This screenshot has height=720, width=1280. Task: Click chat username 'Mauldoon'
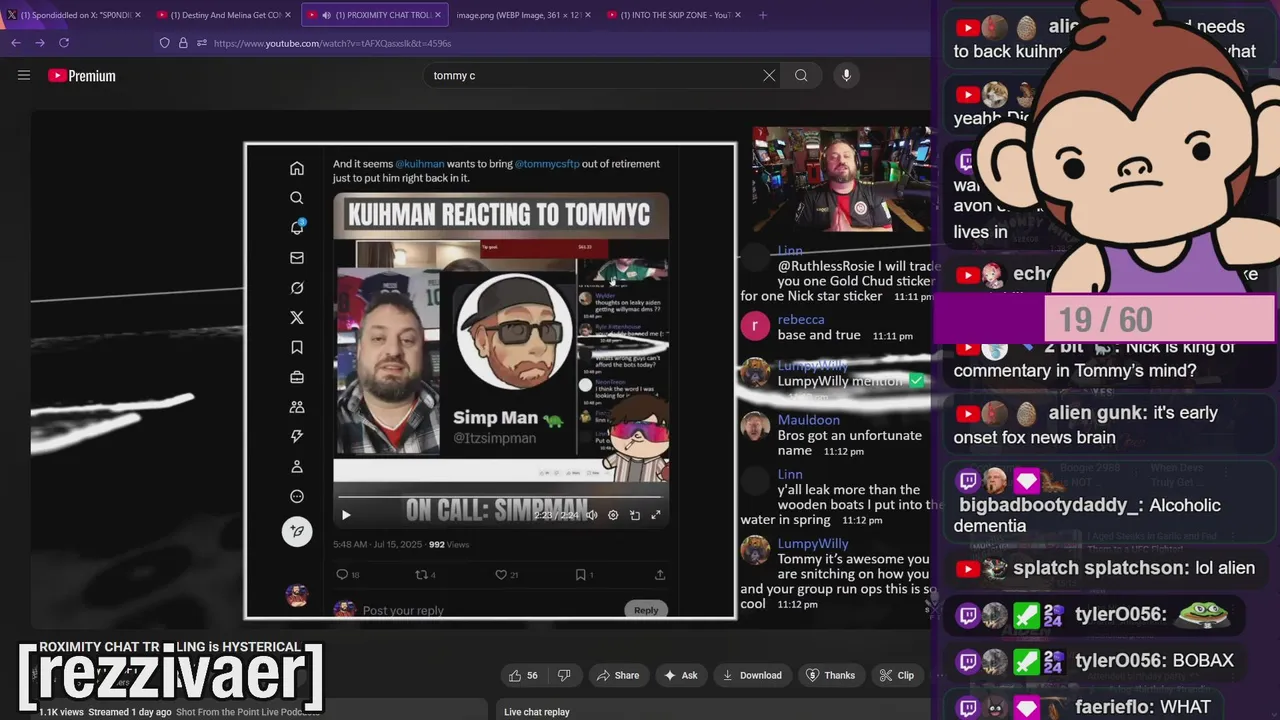click(x=808, y=420)
